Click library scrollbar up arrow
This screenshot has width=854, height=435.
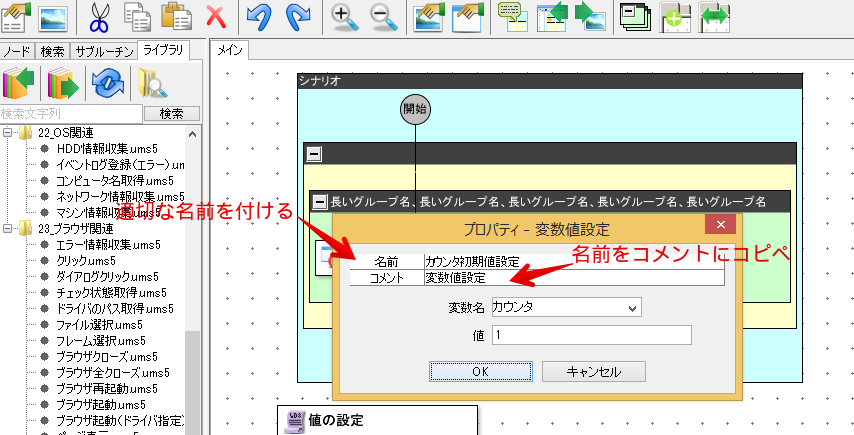192,134
